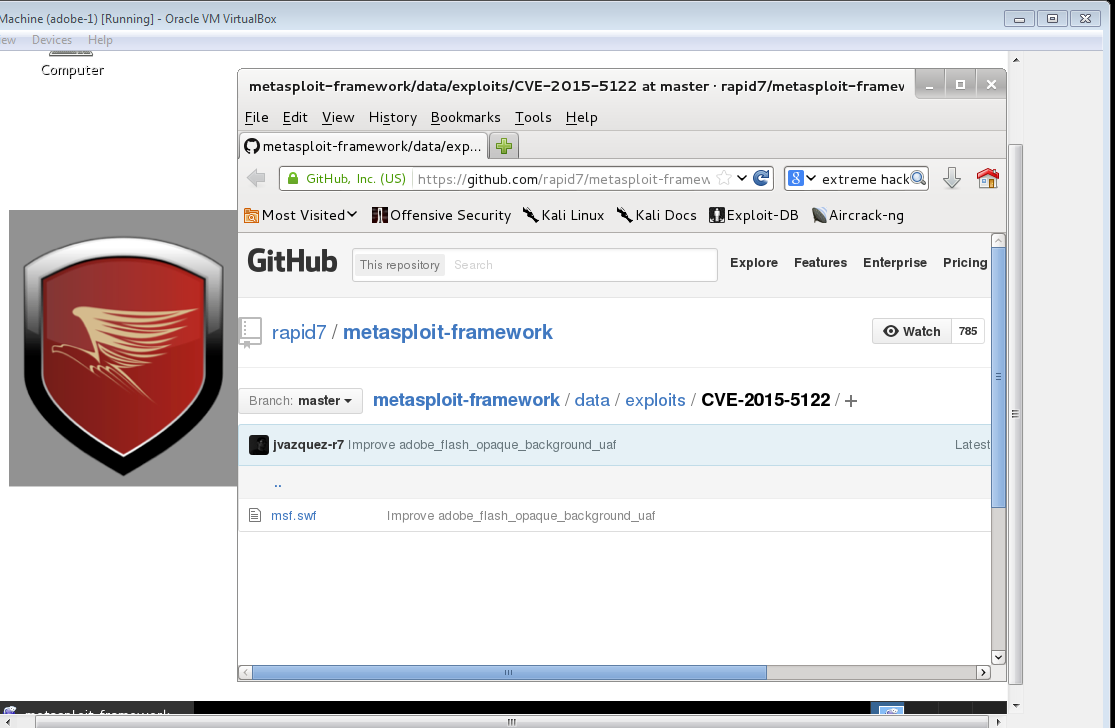Go to the browser Home icon
Image resolution: width=1115 pixels, height=728 pixels.
[x=988, y=178]
